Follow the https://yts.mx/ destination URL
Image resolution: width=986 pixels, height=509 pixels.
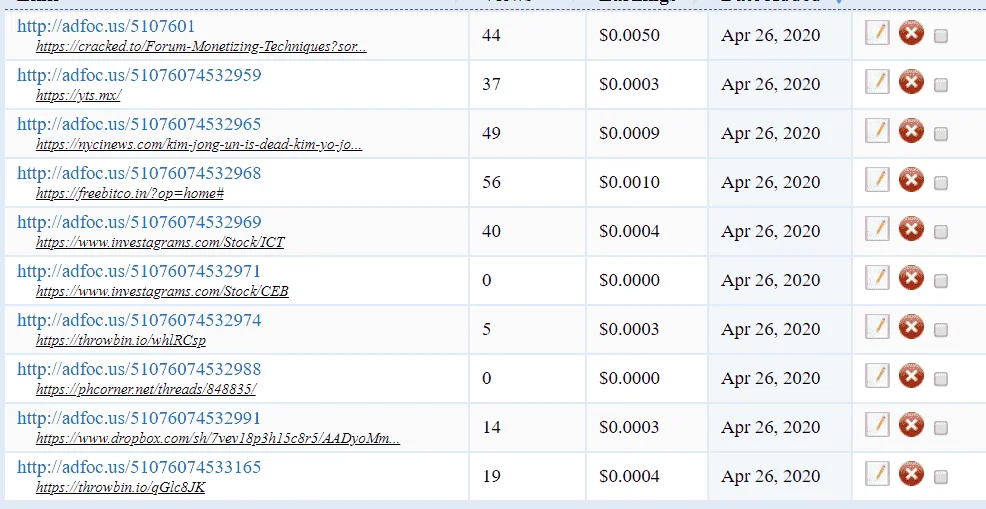pyautogui.click(x=79, y=96)
